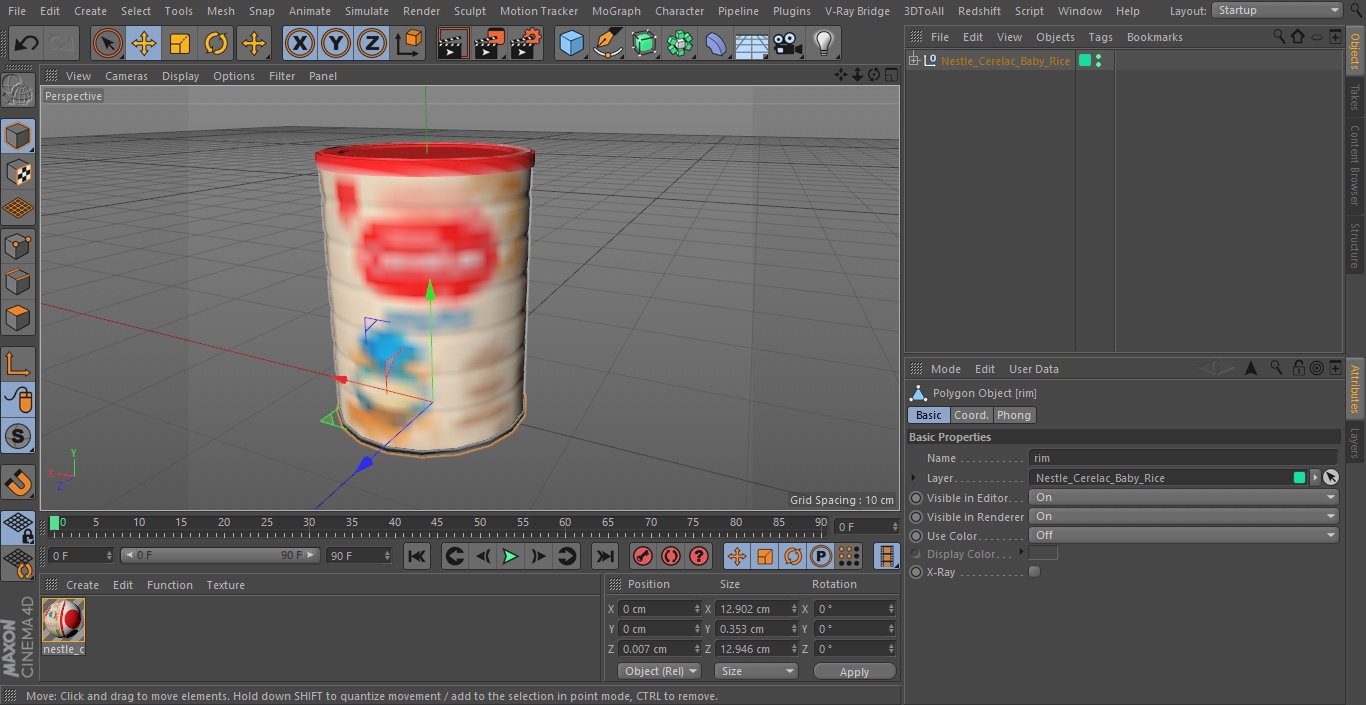Select the Move tool in top toolbar
The width and height of the screenshot is (1366, 705).
[x=144, y=43]
